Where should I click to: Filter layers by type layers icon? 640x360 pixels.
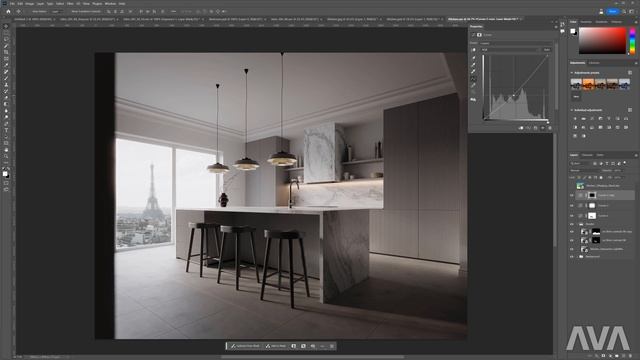(607, 164)
